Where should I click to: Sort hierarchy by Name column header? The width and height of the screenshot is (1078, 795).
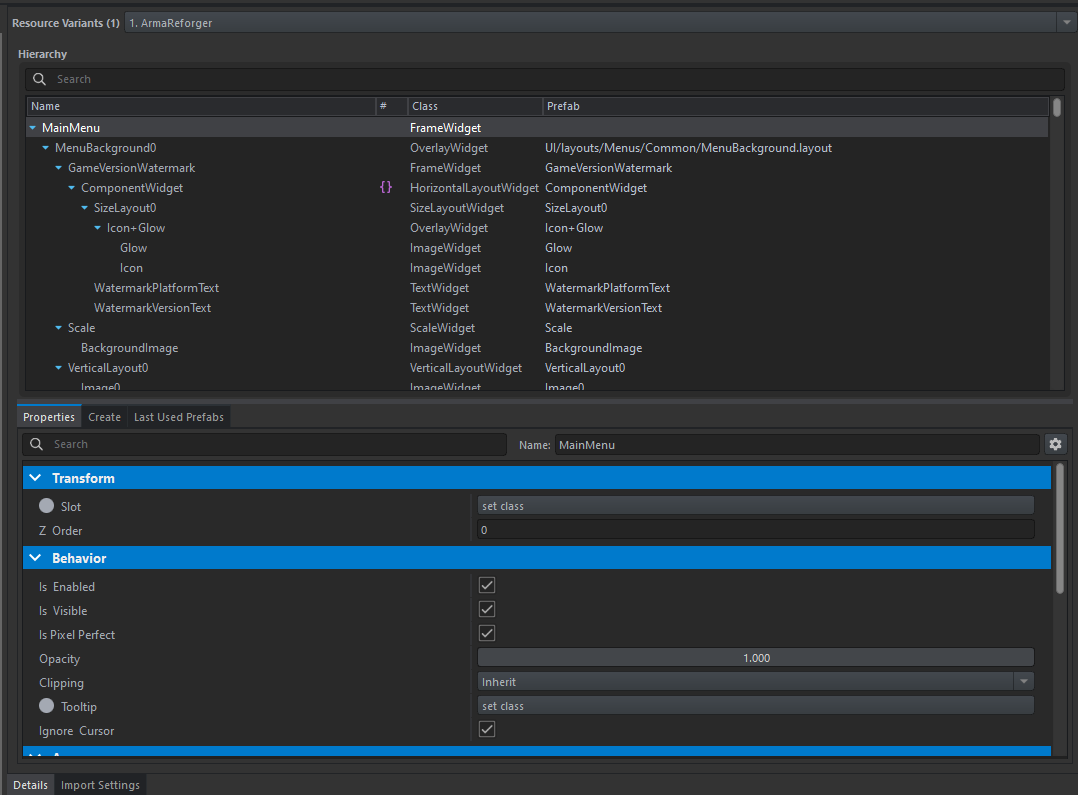tap(201, 106)
